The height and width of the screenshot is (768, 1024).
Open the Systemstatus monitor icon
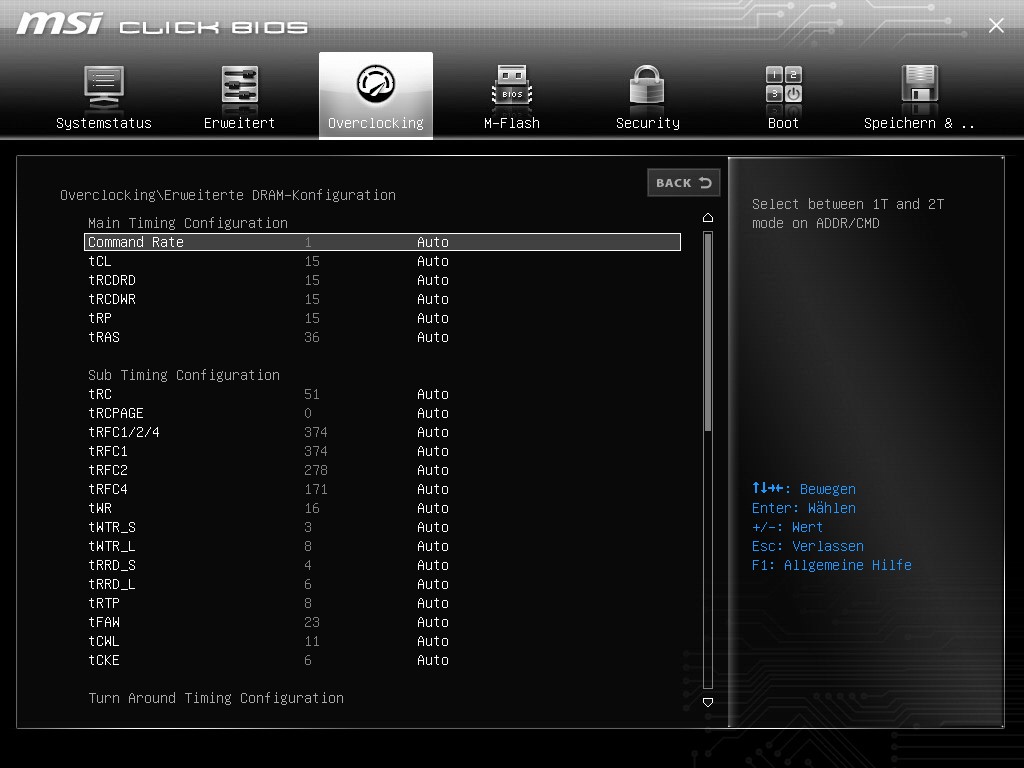pyautogui.click(x=104, y=86)
